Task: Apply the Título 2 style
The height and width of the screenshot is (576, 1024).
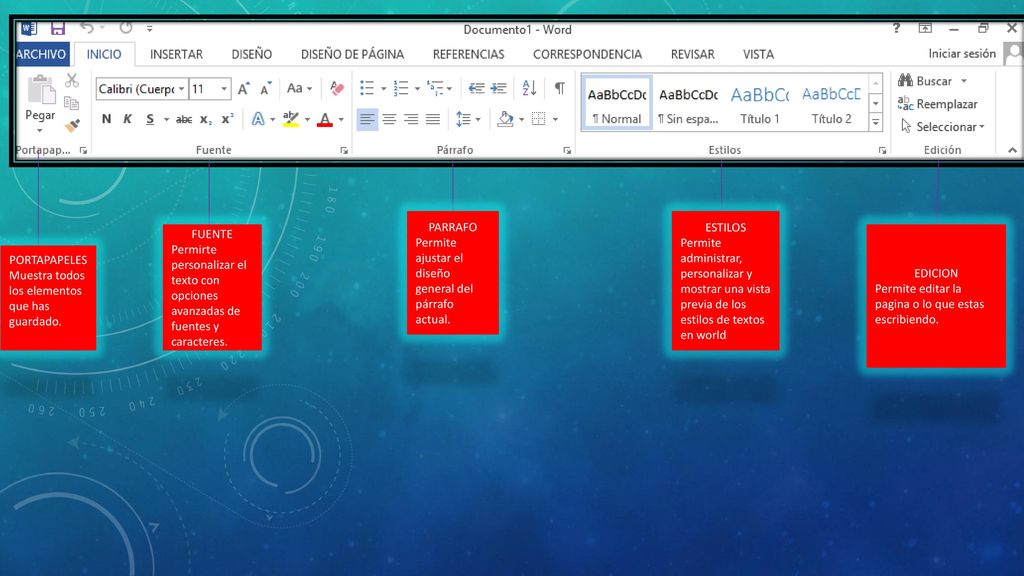Action: tap(831, 103)
